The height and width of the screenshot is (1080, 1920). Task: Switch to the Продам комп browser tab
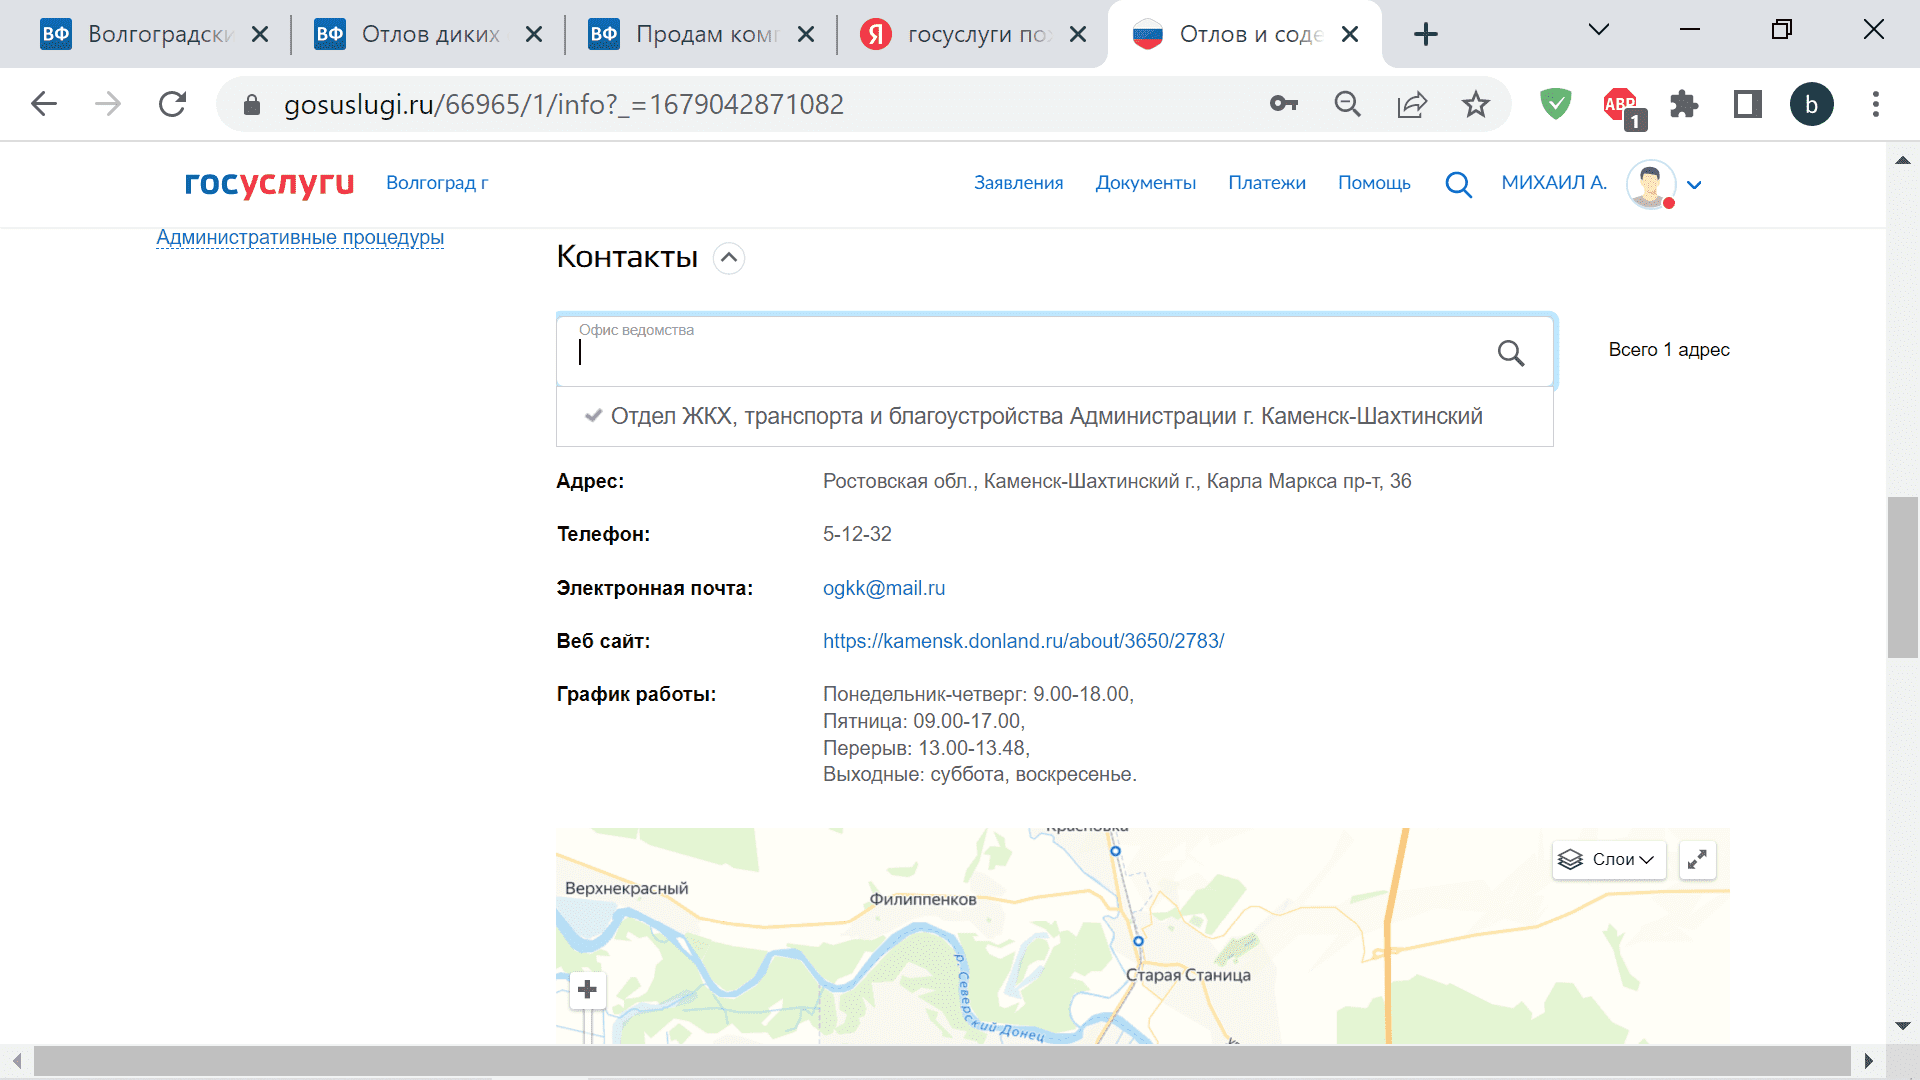pyautogui.click(x=700, y=34)
